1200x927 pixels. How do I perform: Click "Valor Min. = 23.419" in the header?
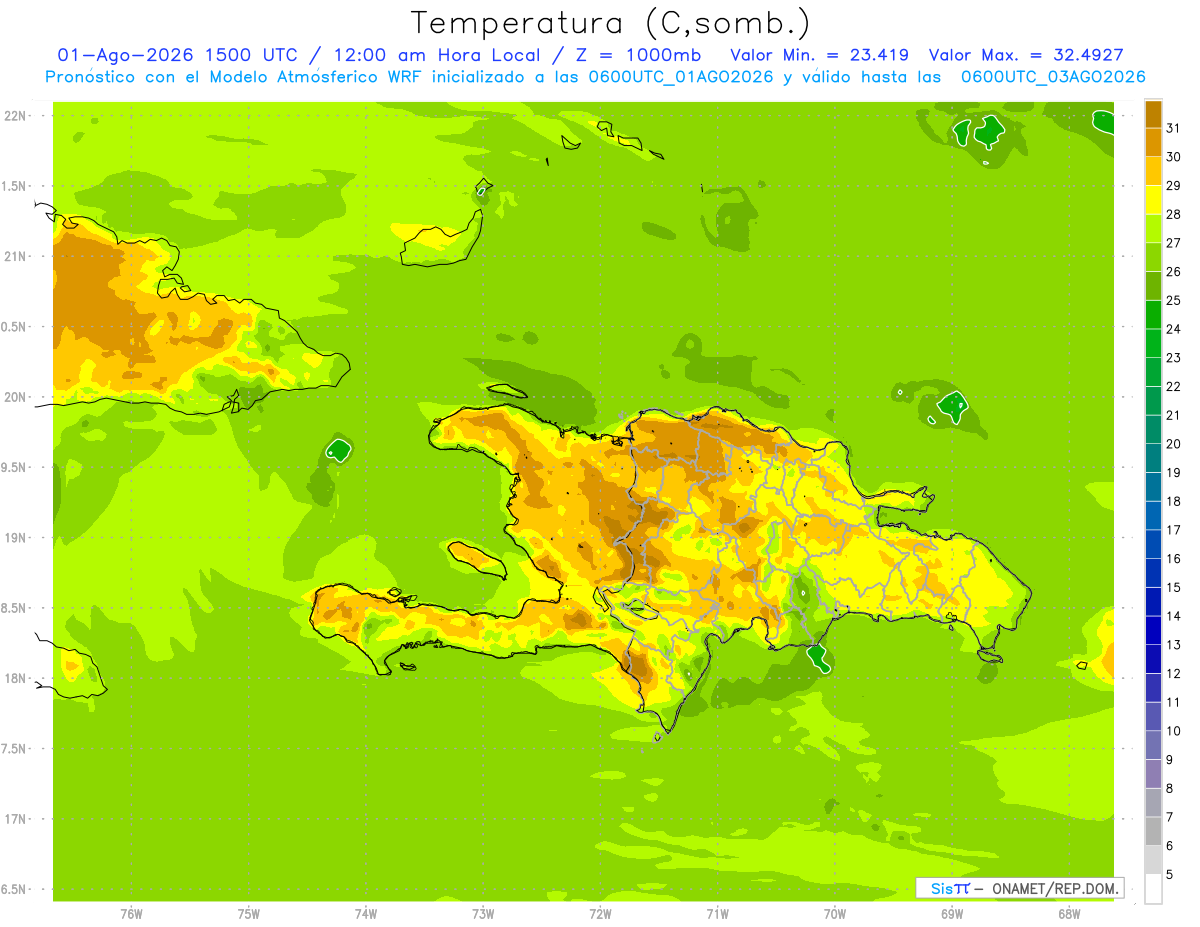[x=820, y=55]
